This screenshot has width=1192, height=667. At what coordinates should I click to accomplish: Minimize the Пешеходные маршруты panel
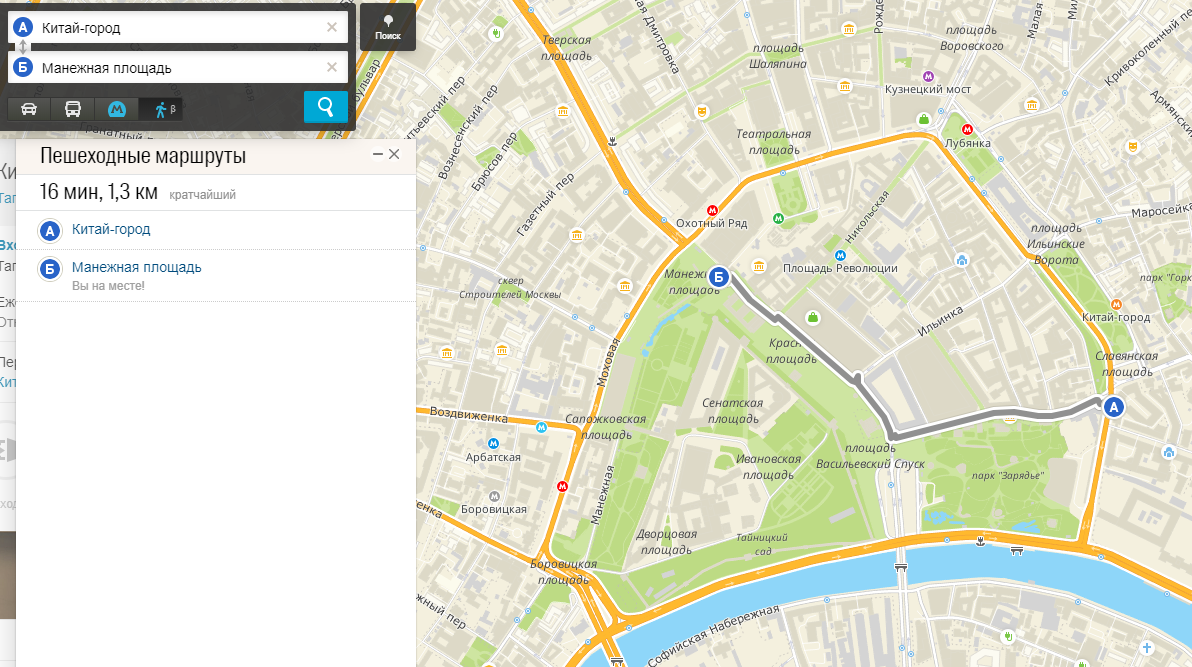[377, 154]
